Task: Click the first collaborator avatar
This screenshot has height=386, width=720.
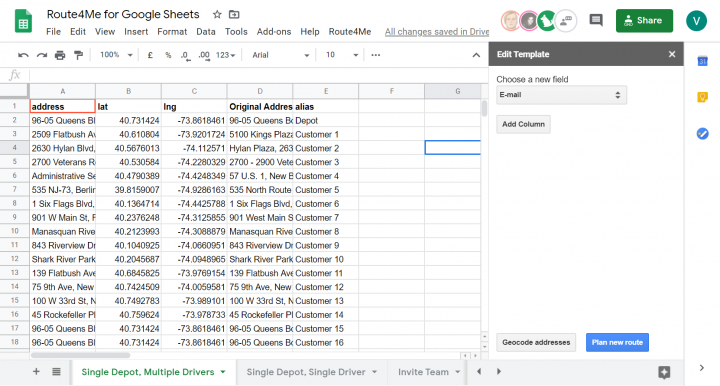Action: pos(510,21)
